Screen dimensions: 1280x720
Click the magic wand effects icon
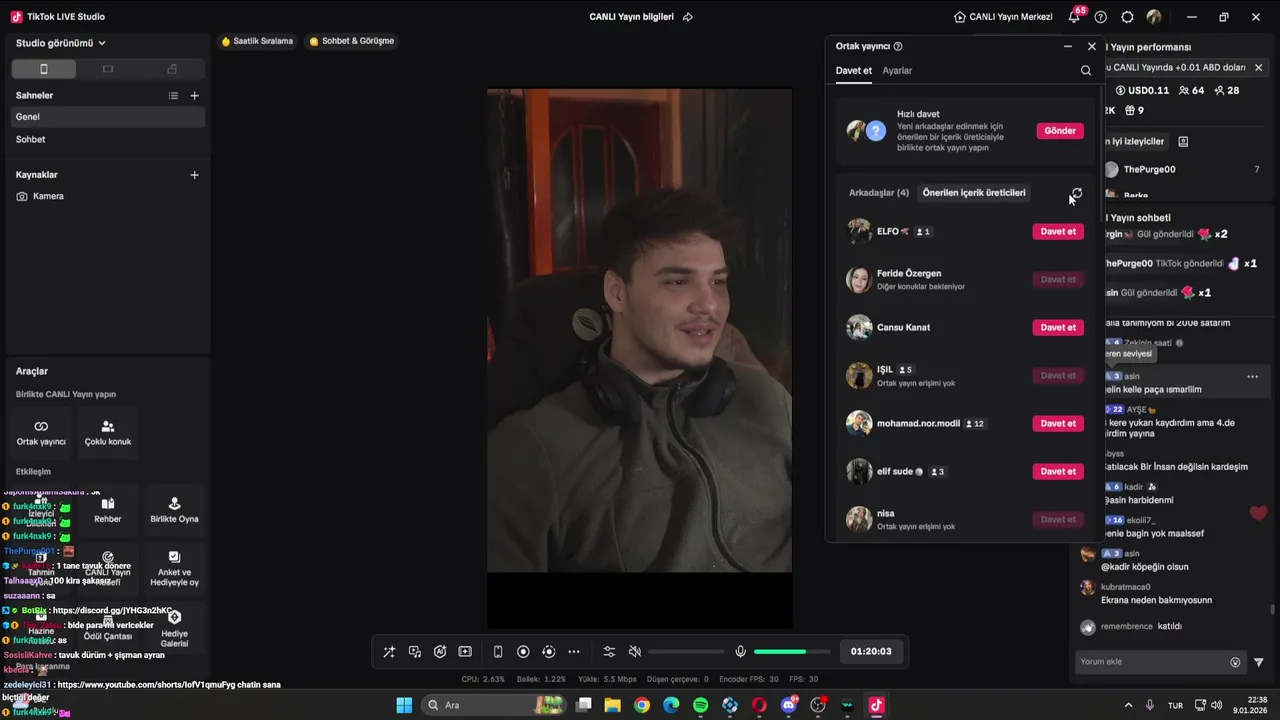(389, 651)
